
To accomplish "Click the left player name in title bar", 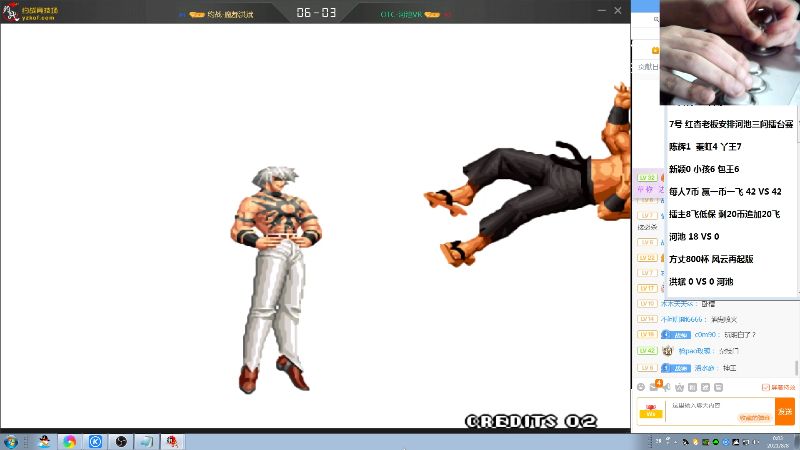I will click(230, 14).
